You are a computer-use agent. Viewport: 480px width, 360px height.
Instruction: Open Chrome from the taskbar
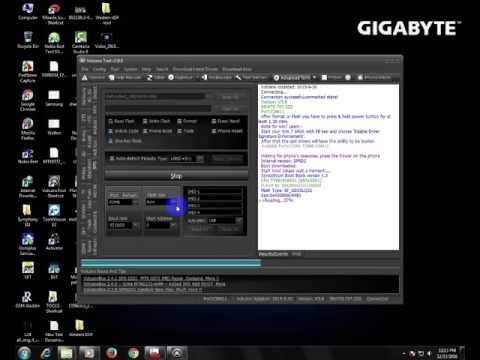(133, 353)
